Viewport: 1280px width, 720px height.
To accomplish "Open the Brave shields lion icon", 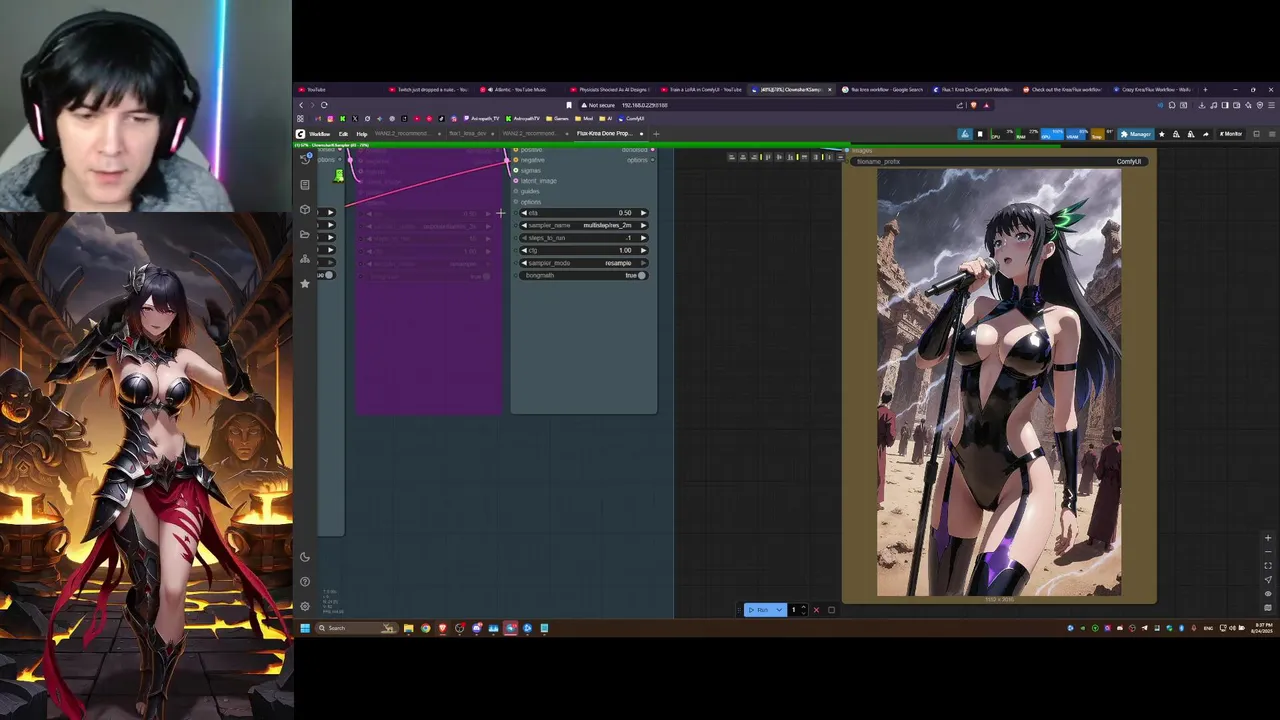I will tap(974, 105).
